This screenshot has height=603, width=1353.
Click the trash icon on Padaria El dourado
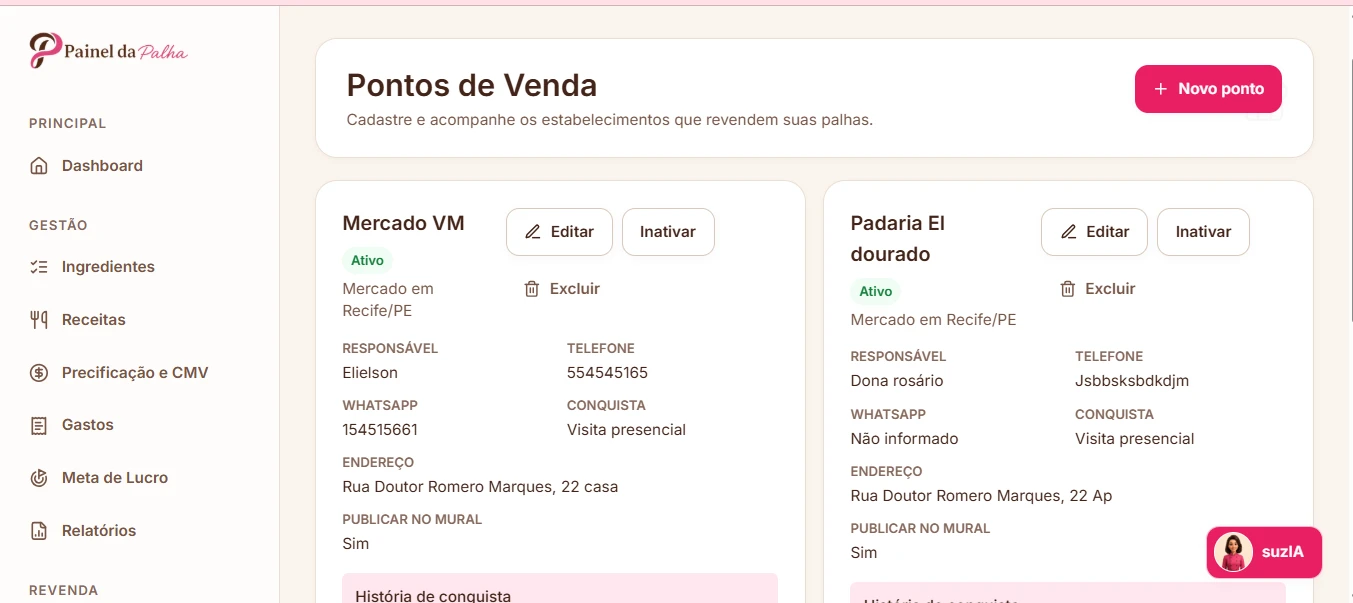(1068, 289)
